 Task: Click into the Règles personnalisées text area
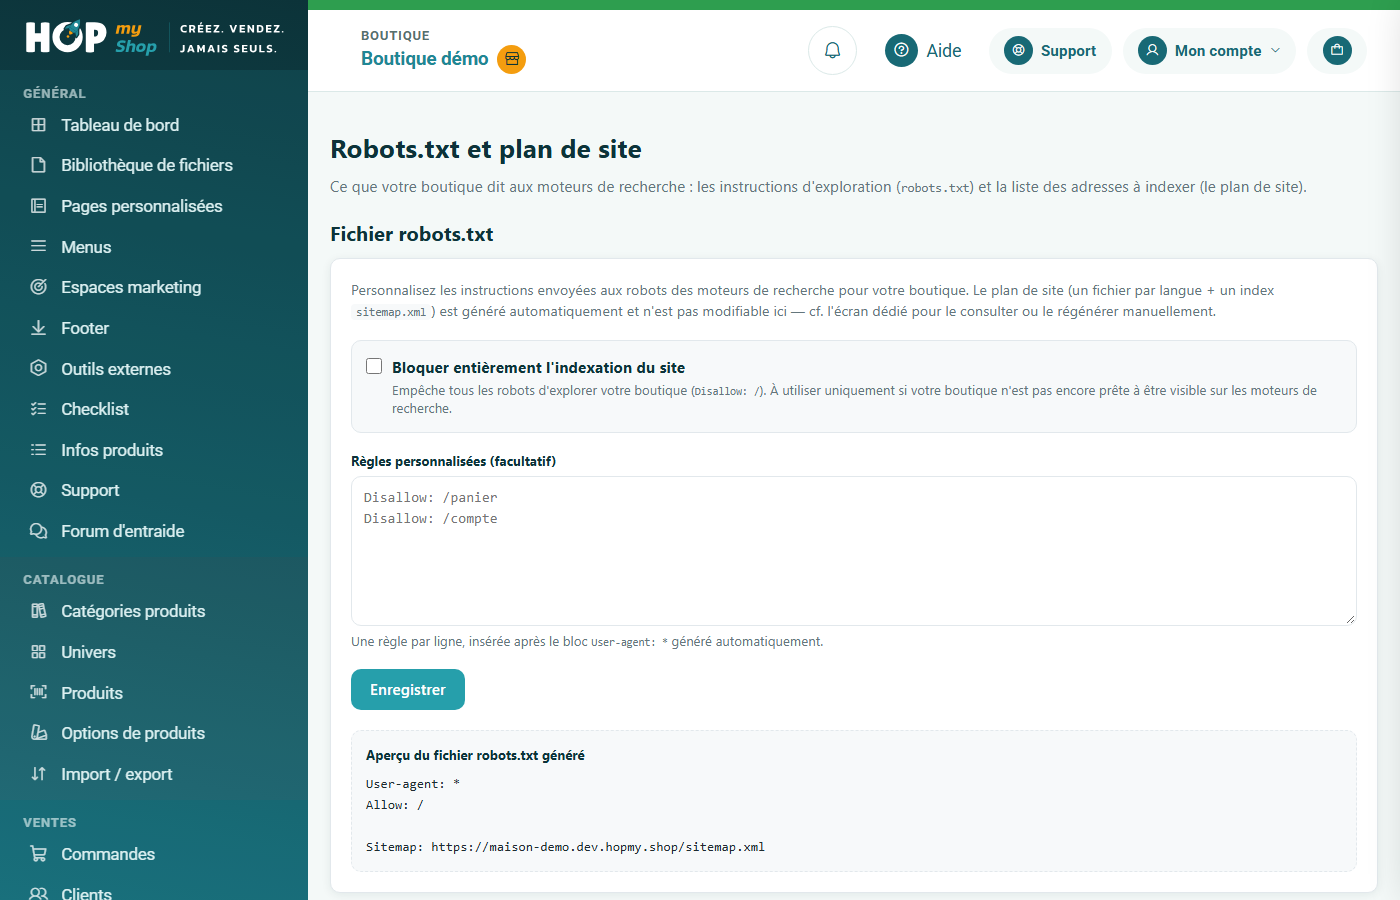pyautogui.click(x=853, y=551)
